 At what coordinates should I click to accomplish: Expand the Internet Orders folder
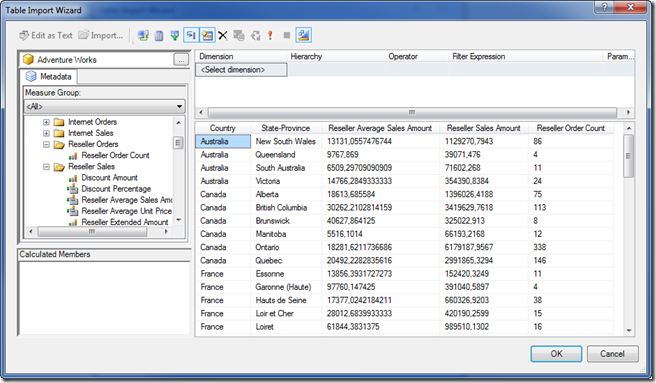tap(46, 122)
